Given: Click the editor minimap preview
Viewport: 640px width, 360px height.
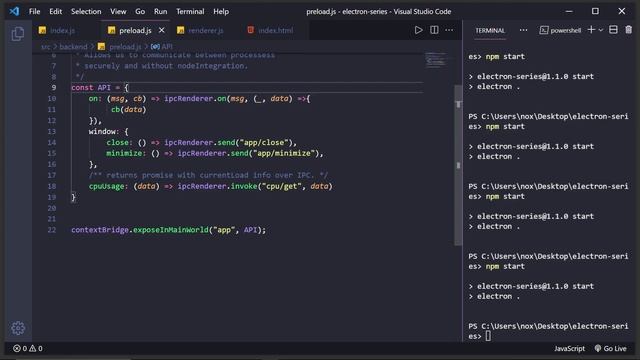Looking at the screenshot, I should tap(436, 60).
